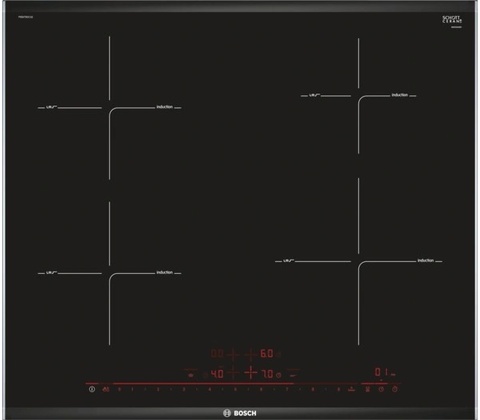Set power level 5 on the slider

point(235,389)
